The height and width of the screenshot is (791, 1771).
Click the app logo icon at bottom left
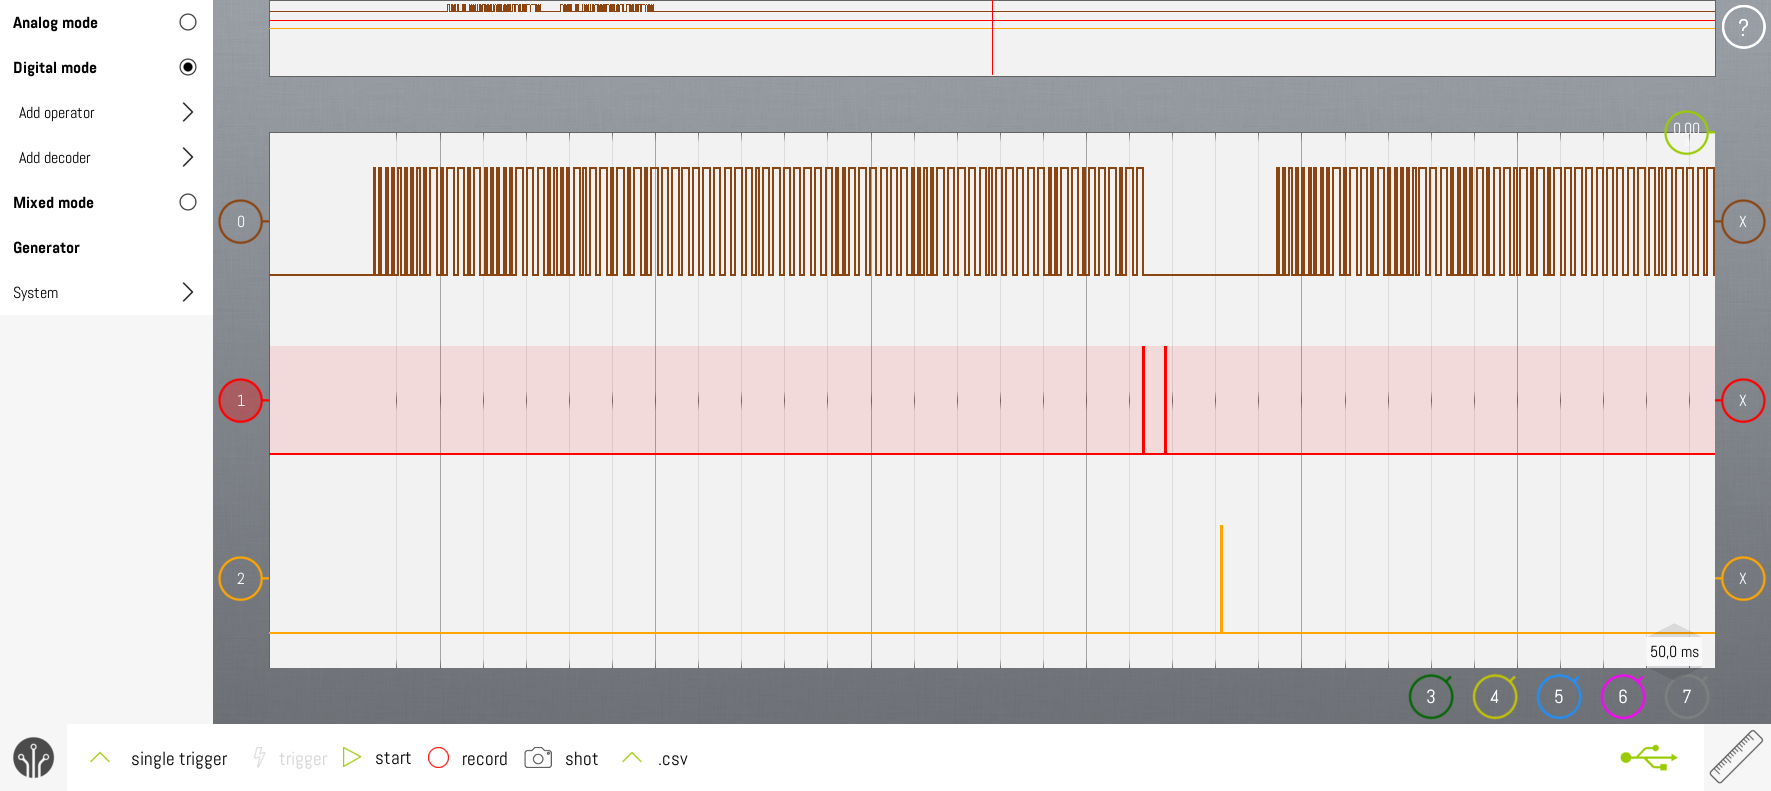pyautogui.click(x=33, y=758)
